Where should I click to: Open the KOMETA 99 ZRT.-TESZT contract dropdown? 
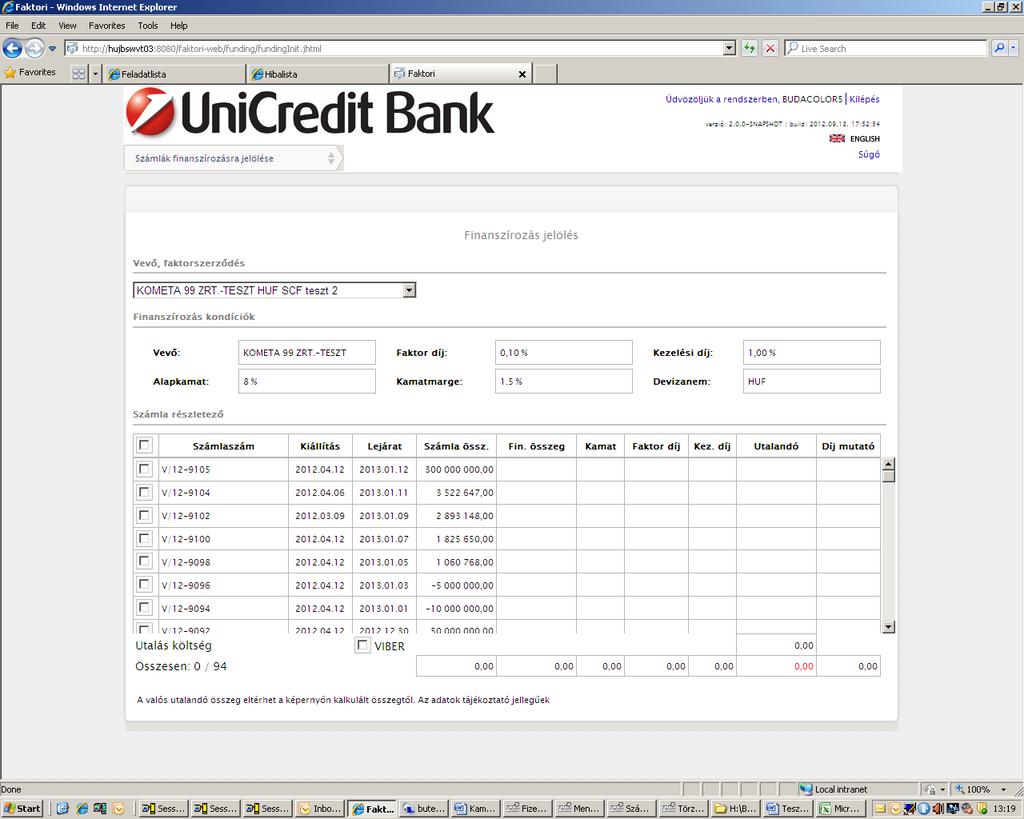click(274, 290)
